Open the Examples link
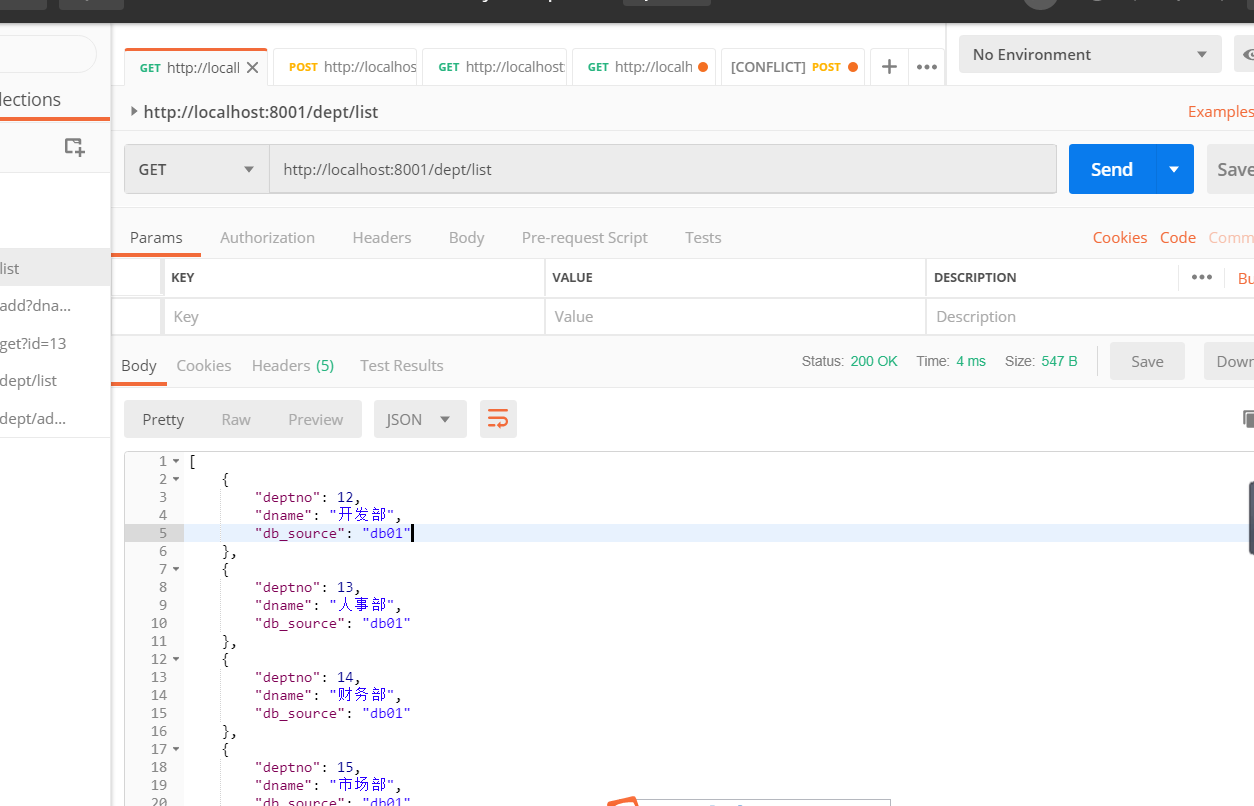The image size is (1254, 806). (1220, 111)
